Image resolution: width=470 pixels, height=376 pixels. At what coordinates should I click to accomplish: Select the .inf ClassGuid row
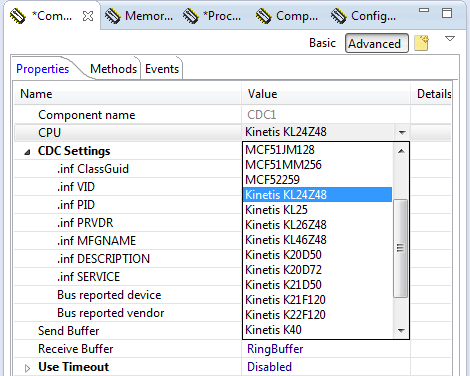pos(127,169)
